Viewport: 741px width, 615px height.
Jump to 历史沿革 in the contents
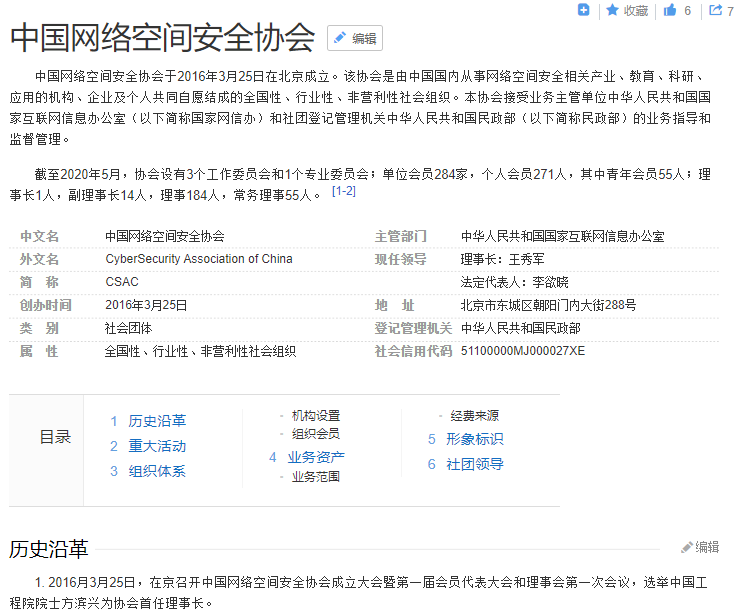[x=157, y=421]
